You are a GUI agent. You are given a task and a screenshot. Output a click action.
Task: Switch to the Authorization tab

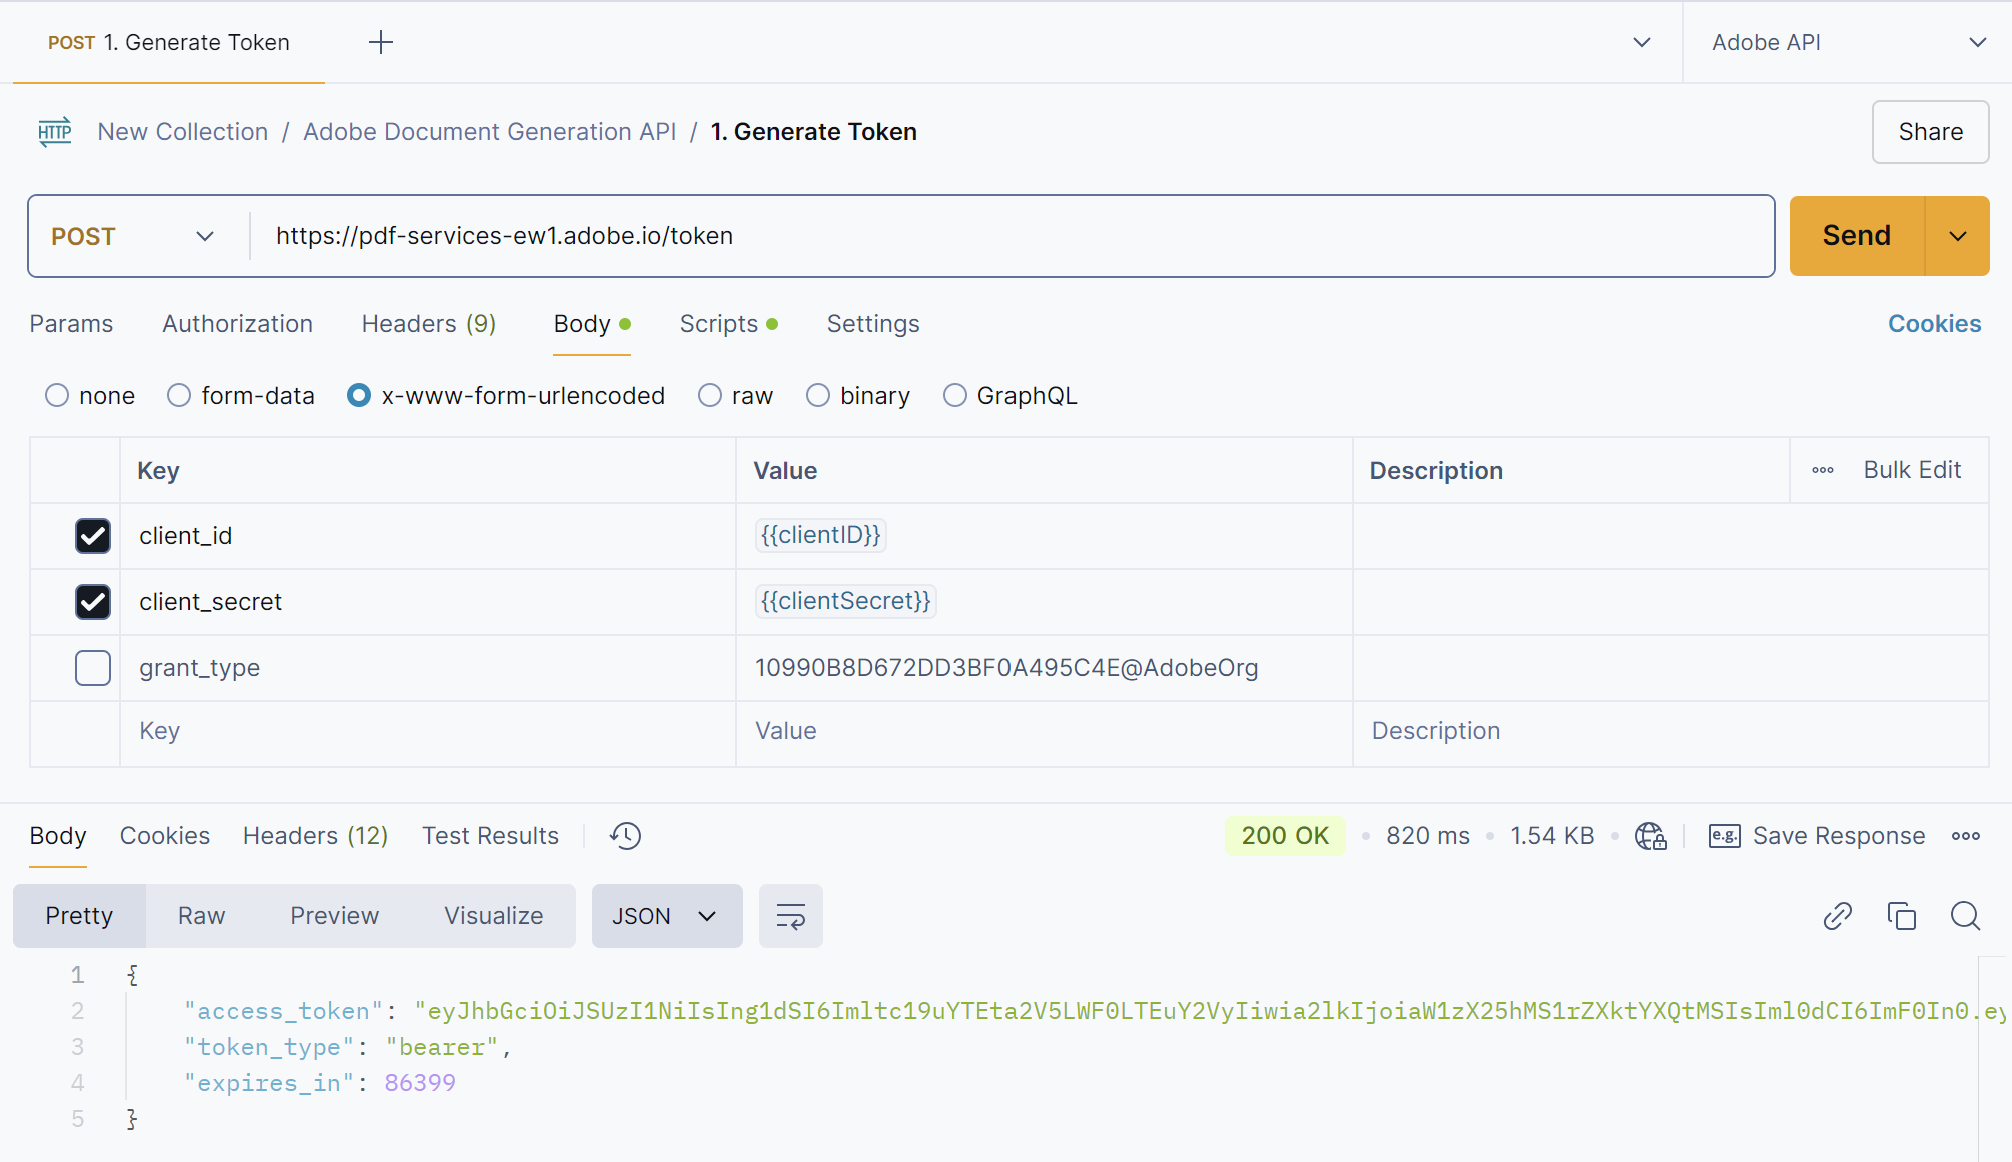pos(237,323)
